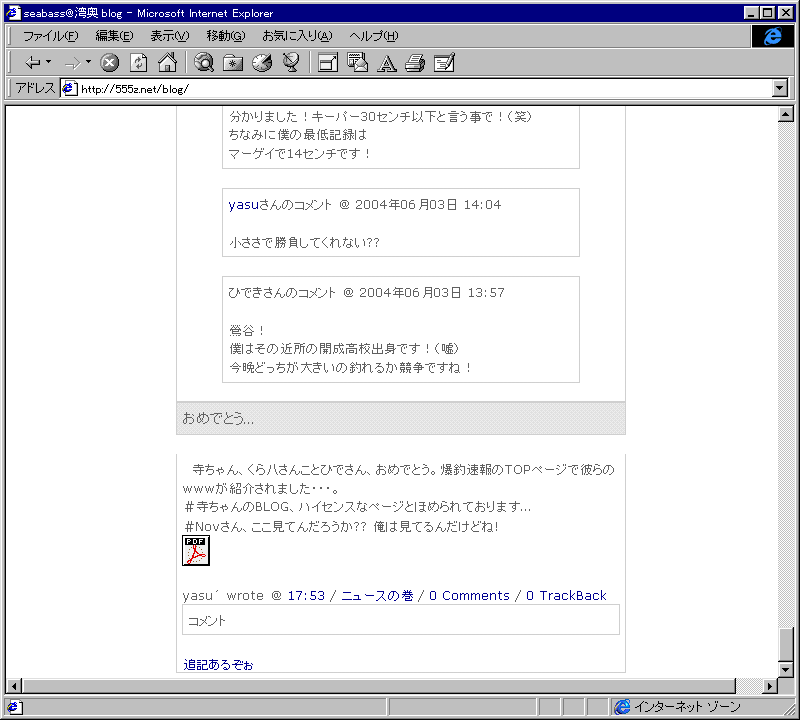
Task: Click the address field URL http://555z.net/blog/
Action: coord(135,89)
